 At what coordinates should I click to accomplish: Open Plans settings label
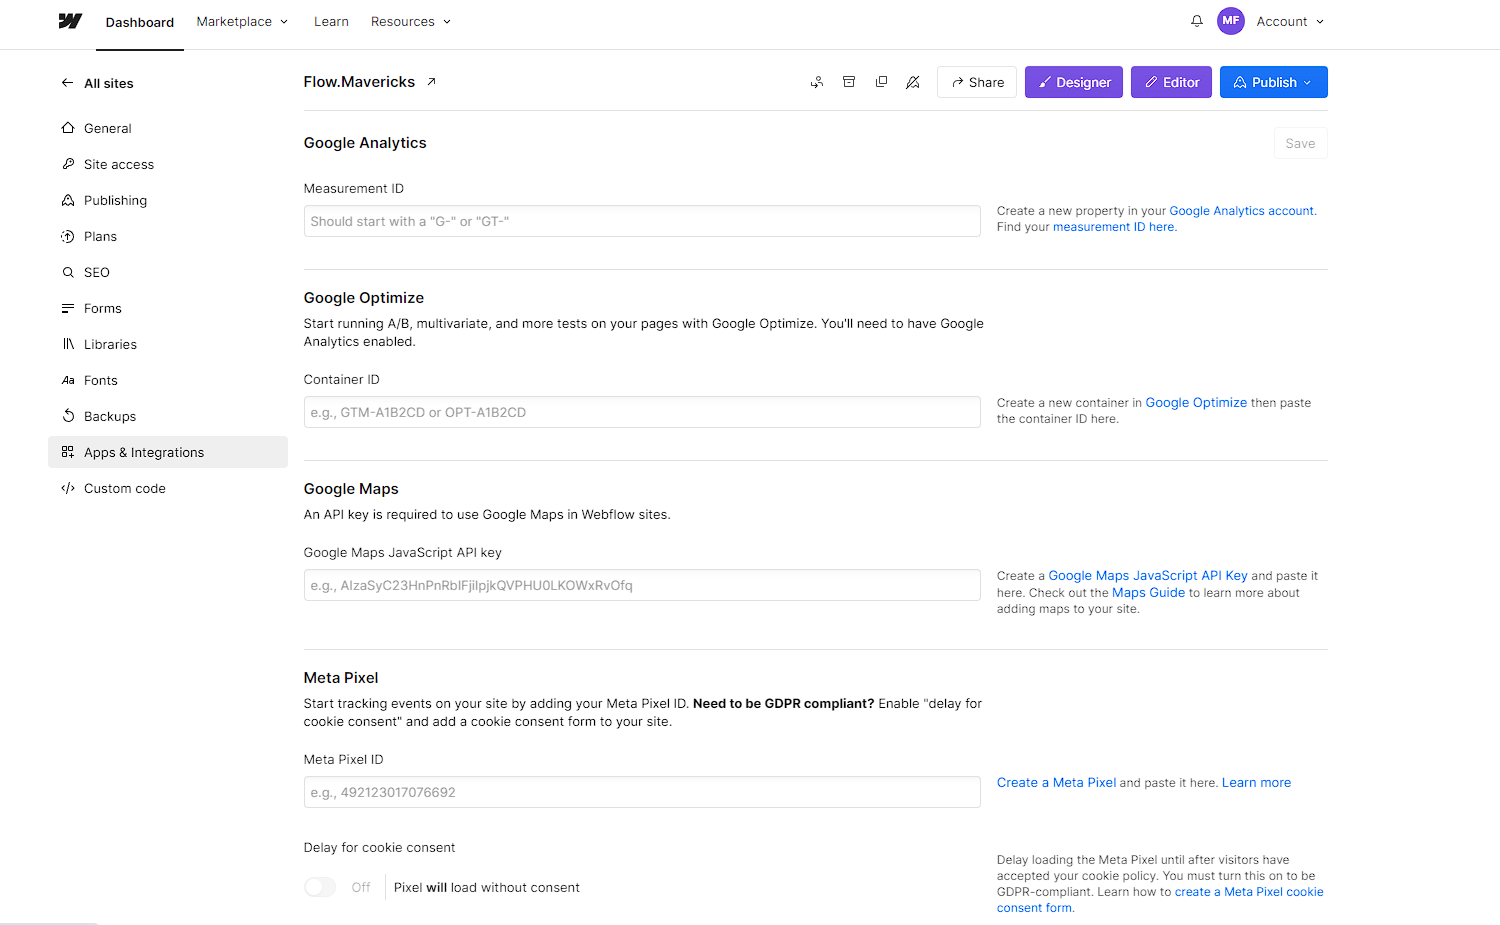pyautogui.click(x=100, y=236)
